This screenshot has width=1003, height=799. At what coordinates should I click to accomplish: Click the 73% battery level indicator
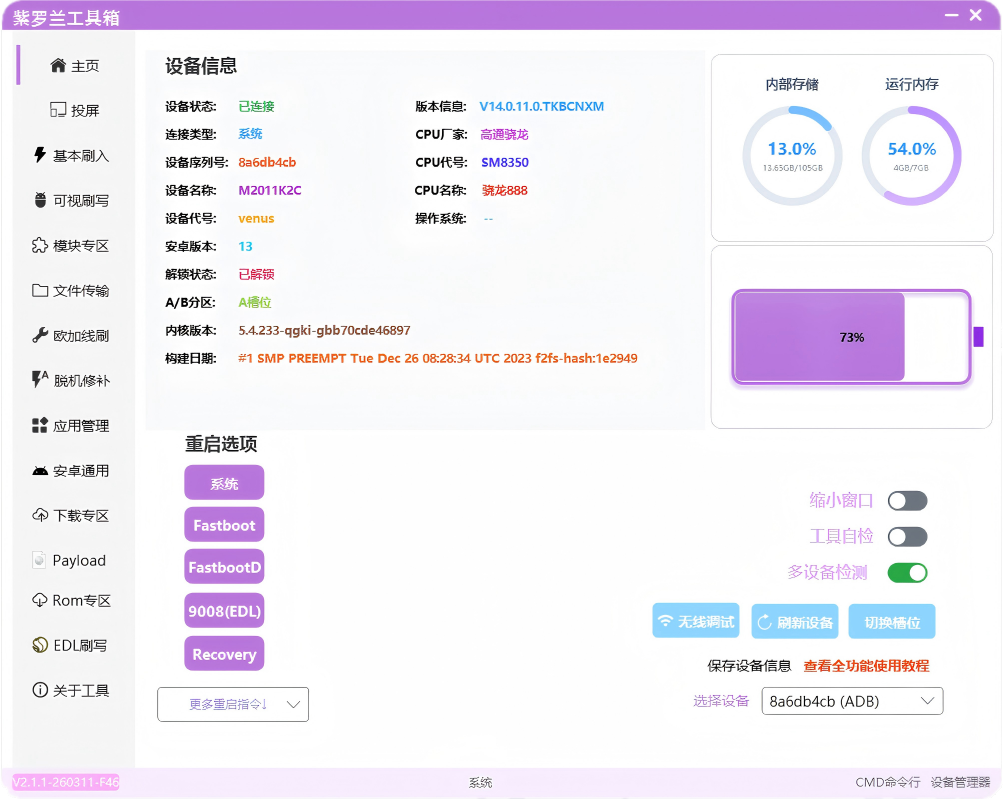point(851,337)
